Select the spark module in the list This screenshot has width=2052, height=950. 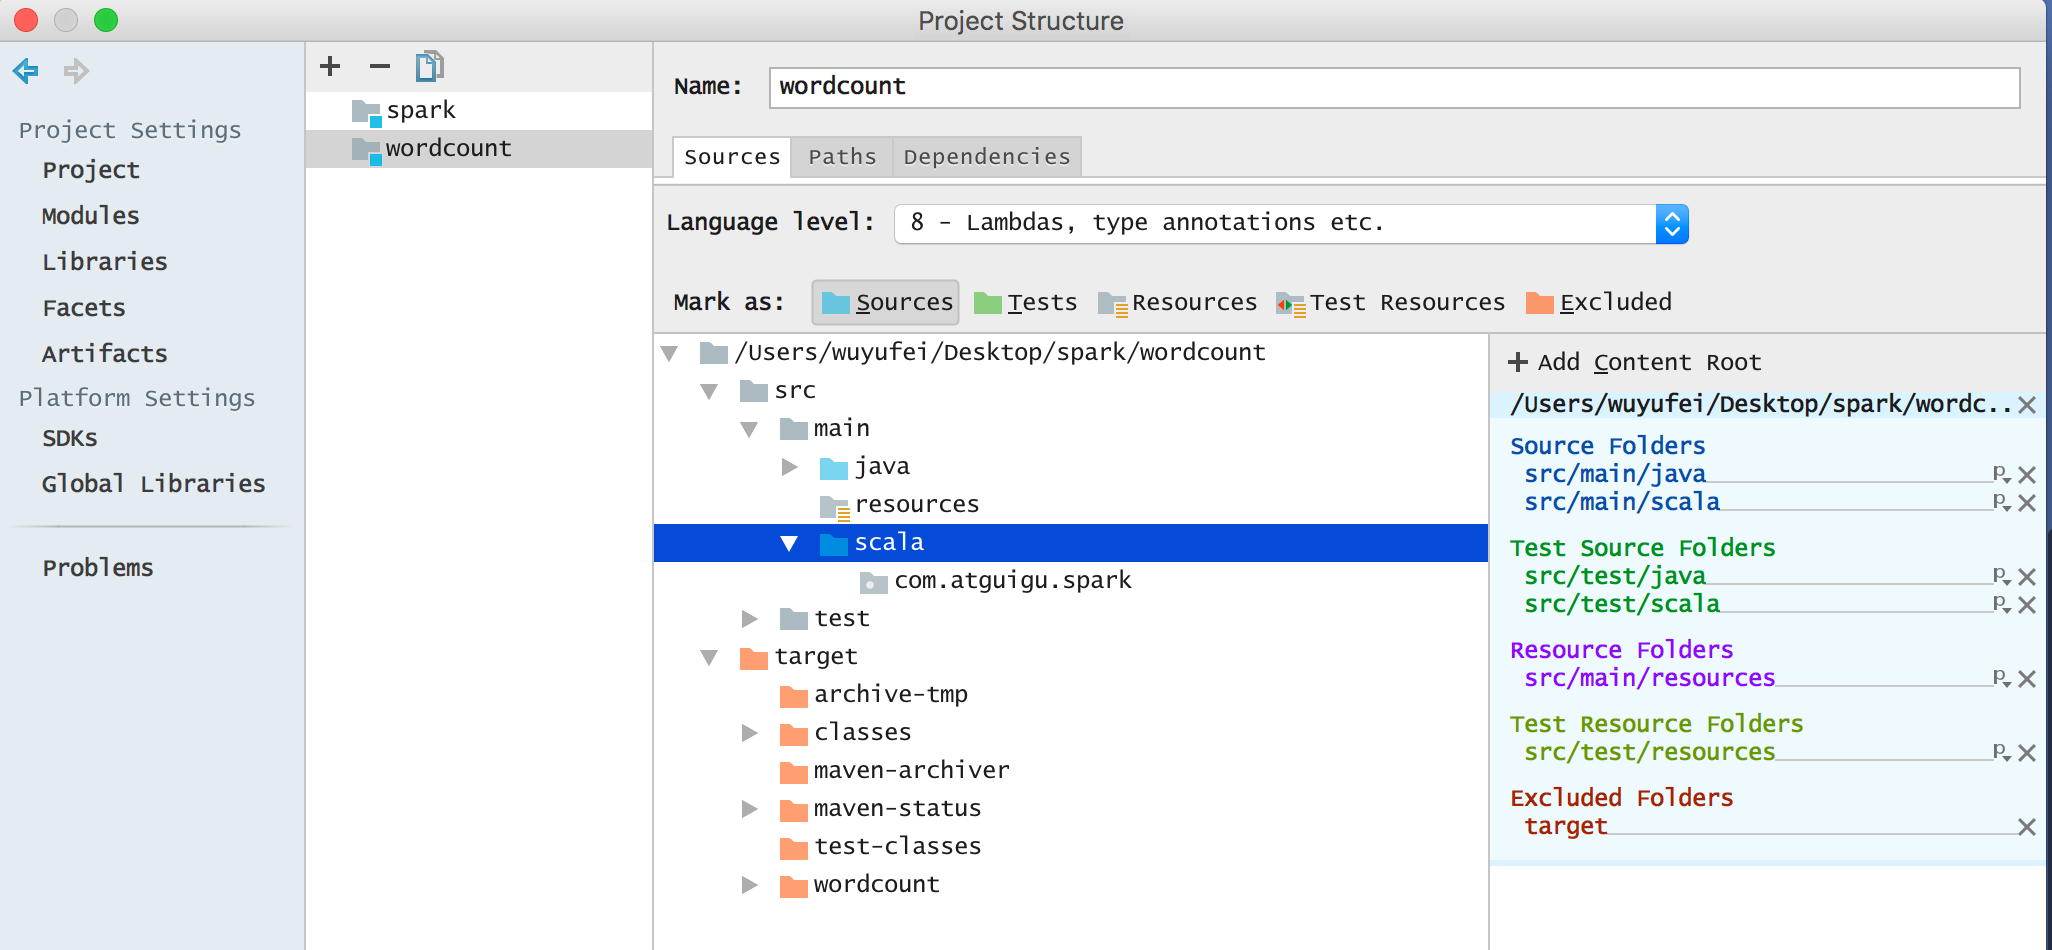tap(421, 110)
